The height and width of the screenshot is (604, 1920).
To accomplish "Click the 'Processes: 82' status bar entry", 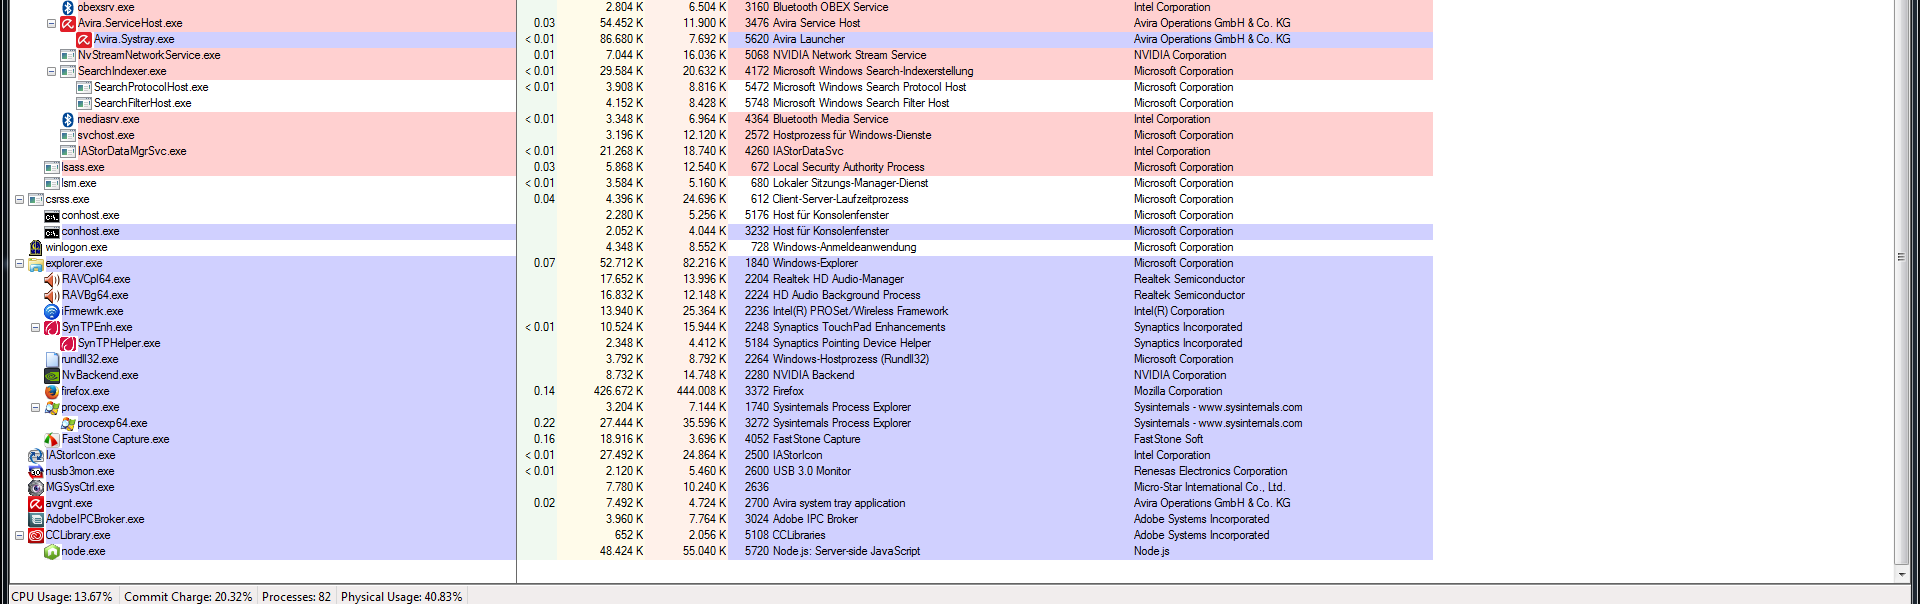I will click(x=296, y=596).
